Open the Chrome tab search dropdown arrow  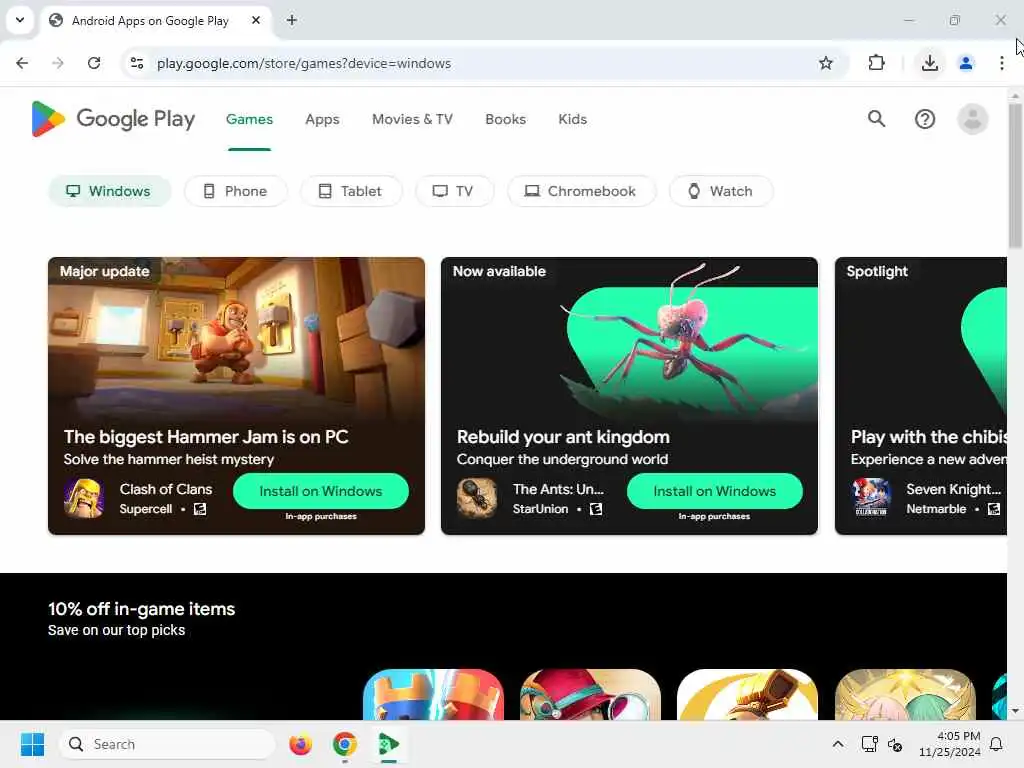click(20, 20)
